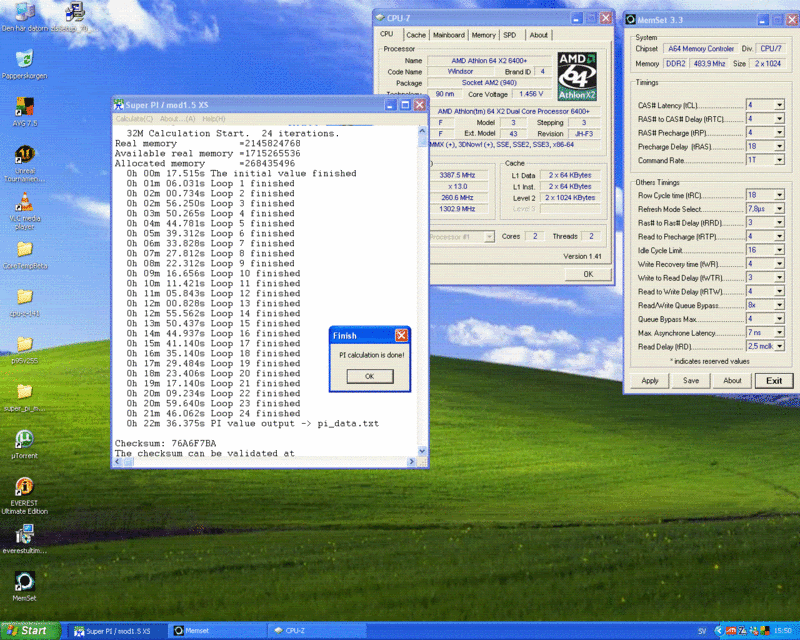Viewport: 800px width, 640px height.
Task: Click the Save button in MemSet
Action: point(691,381)
